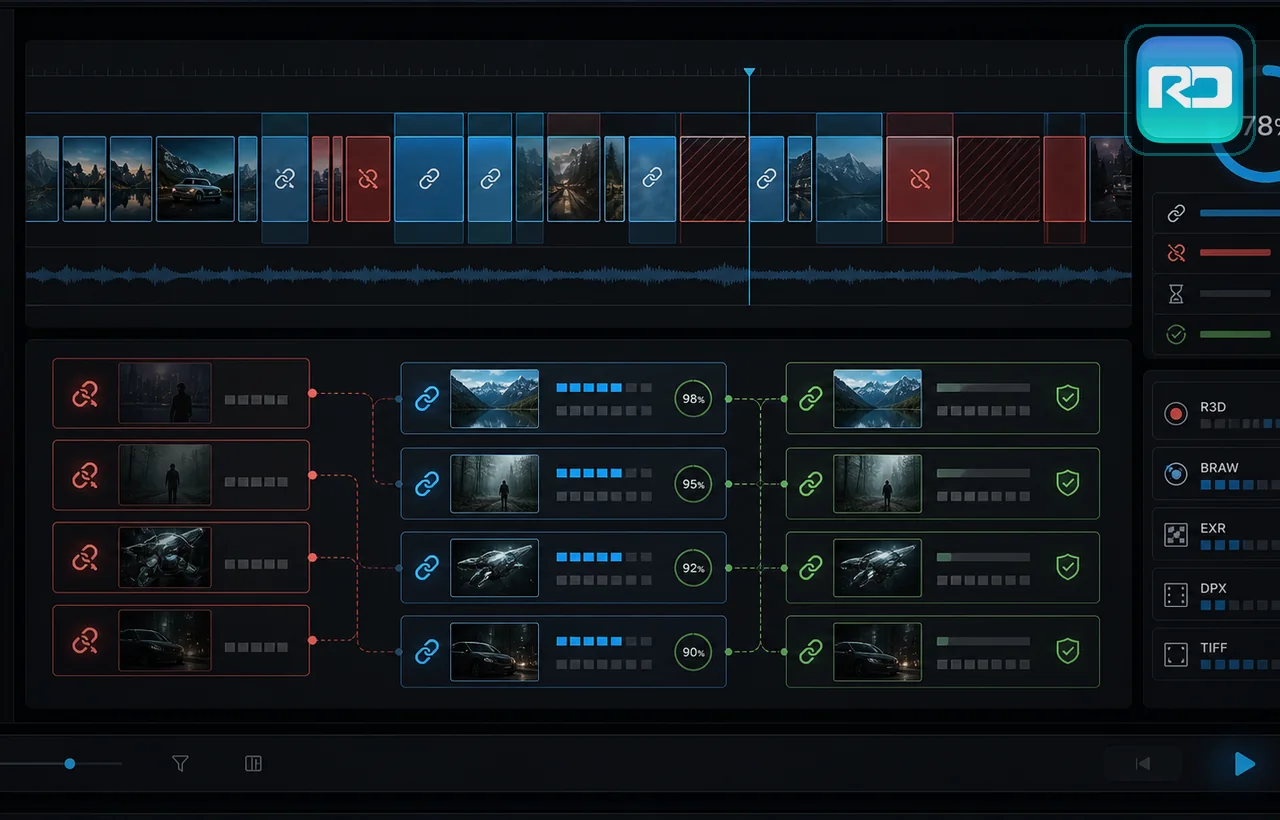Click green link icon on verified forest card
The height and width of the screenshot is (820, 1280).
(810, 484)
